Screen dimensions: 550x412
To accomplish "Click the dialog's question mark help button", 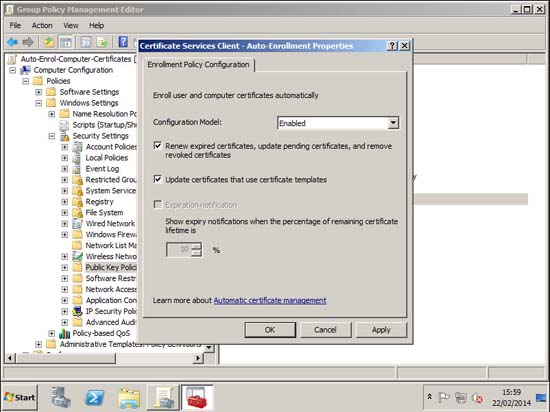I will (x=392, y=46).
